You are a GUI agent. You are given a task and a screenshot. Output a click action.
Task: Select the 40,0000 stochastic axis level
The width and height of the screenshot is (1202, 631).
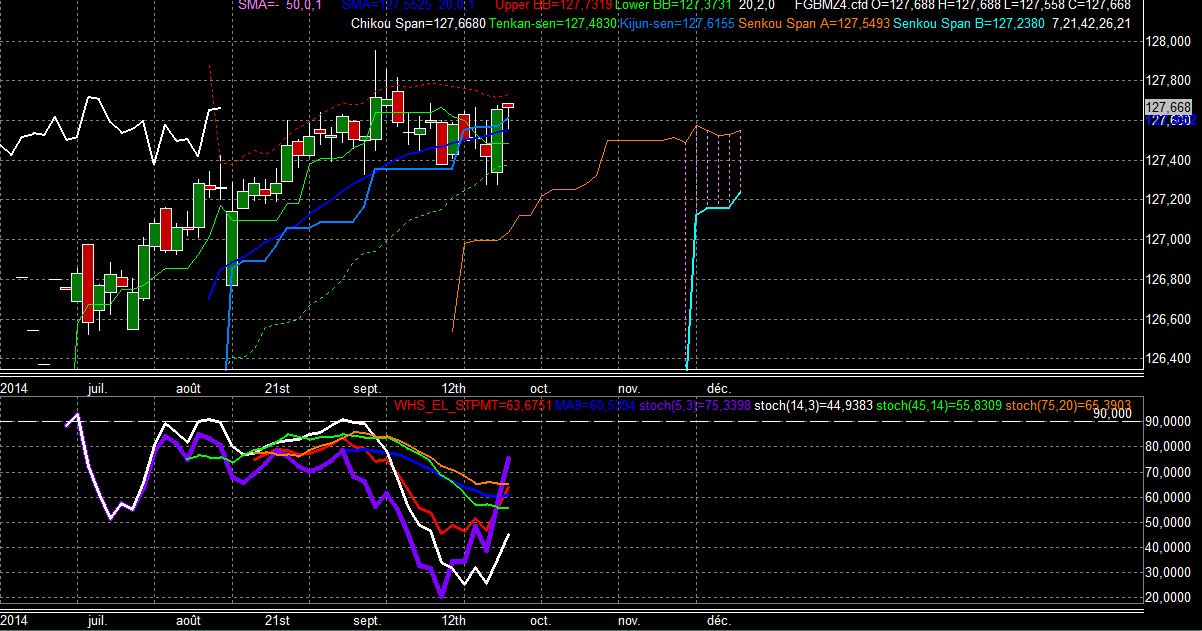pos(1169,548)
